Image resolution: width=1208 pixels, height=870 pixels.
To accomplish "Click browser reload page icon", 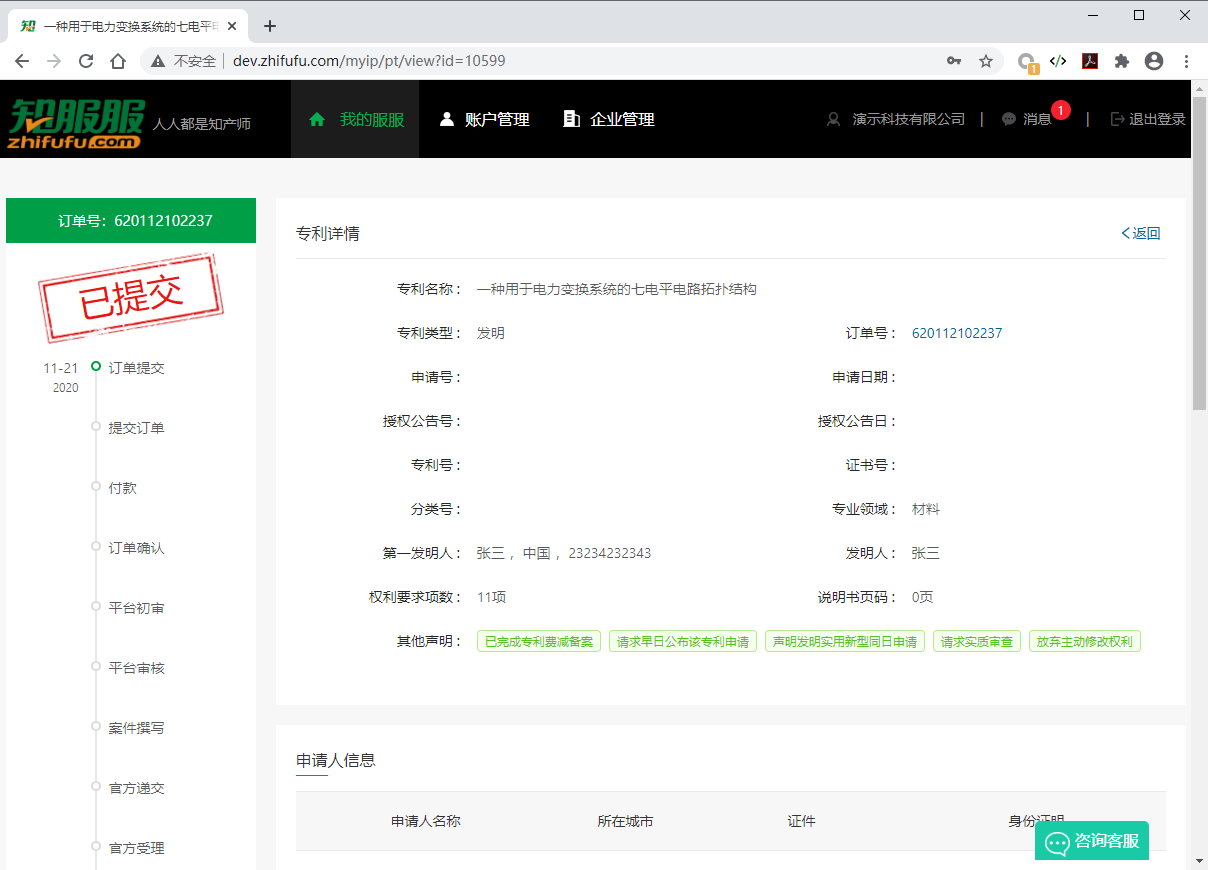I will click(86, 61).
